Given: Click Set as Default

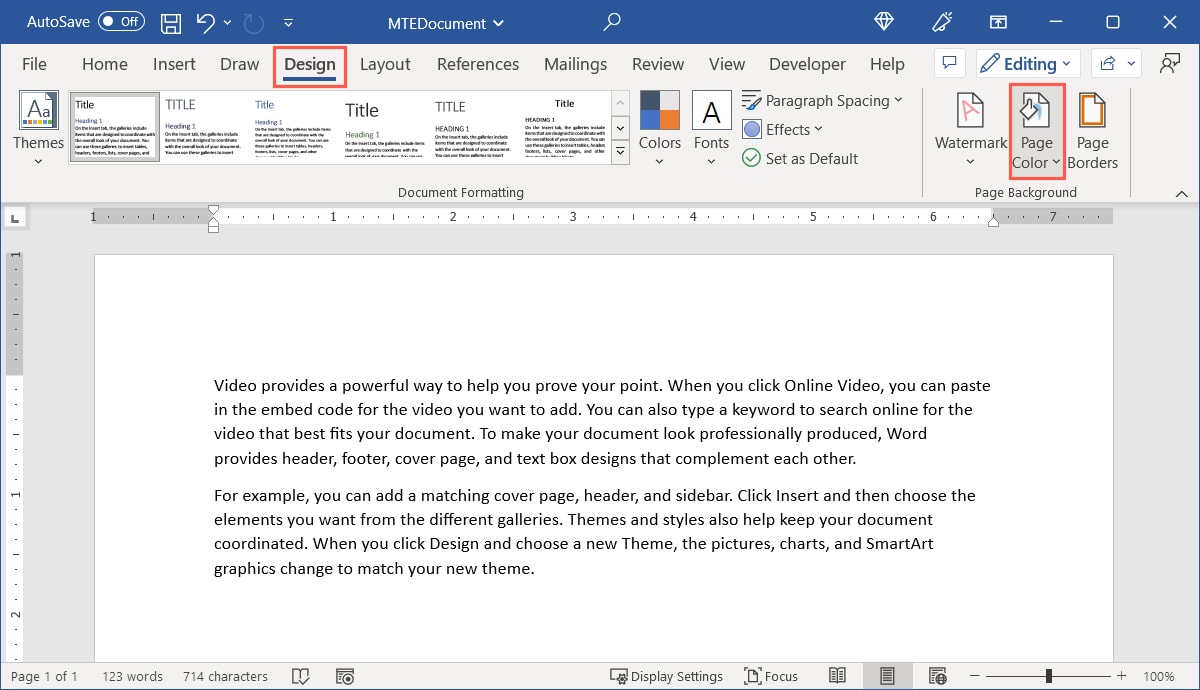Looking at the screenshot, I should pos(800,158).
